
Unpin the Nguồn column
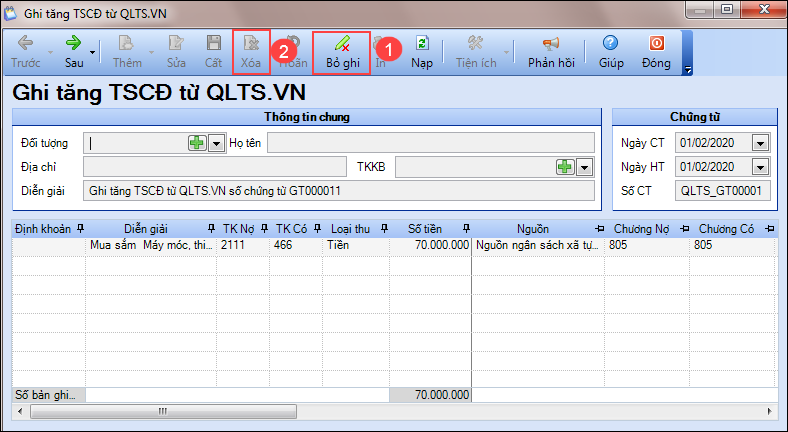[599, 229]
